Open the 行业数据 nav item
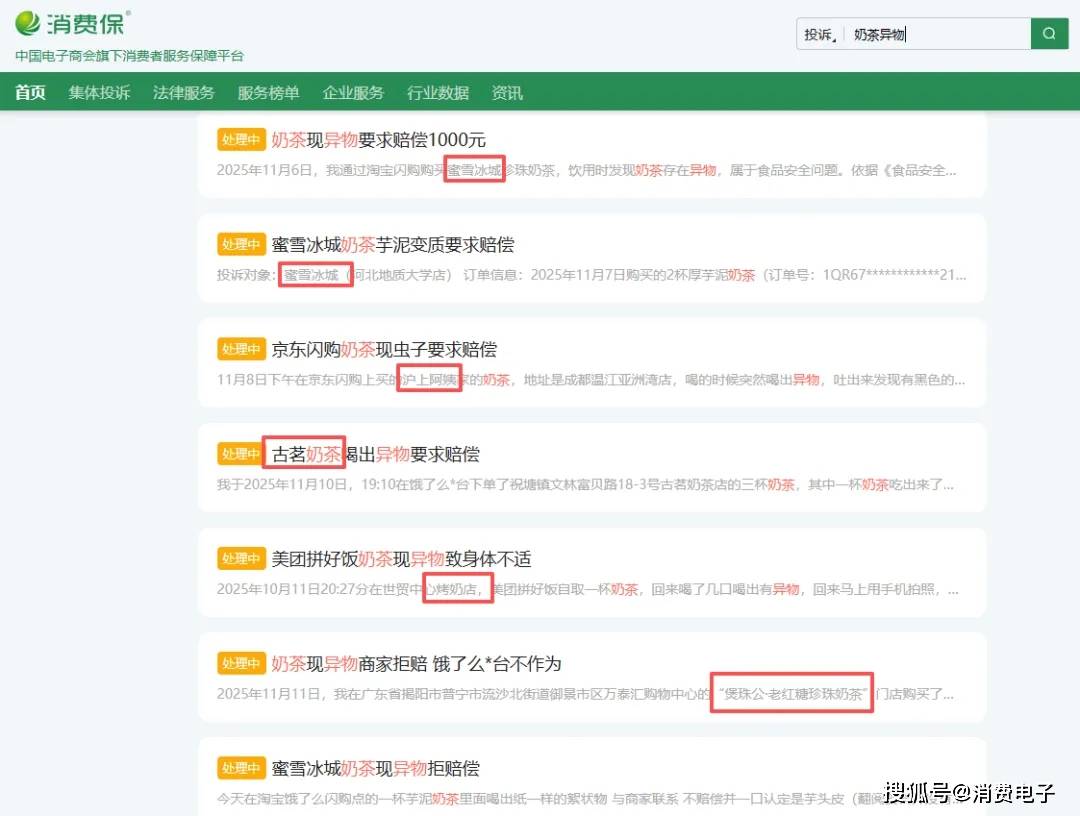The width and height of the screenshot is (1080, 816). click(437, 93)
